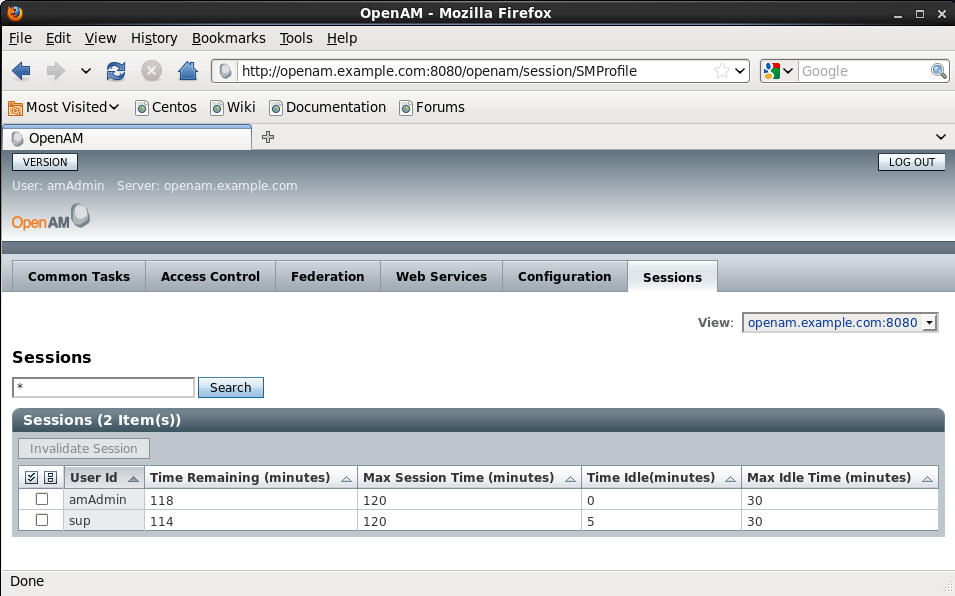Select the Sessions tab
955x596 pixels.
[x=672, y=277]
